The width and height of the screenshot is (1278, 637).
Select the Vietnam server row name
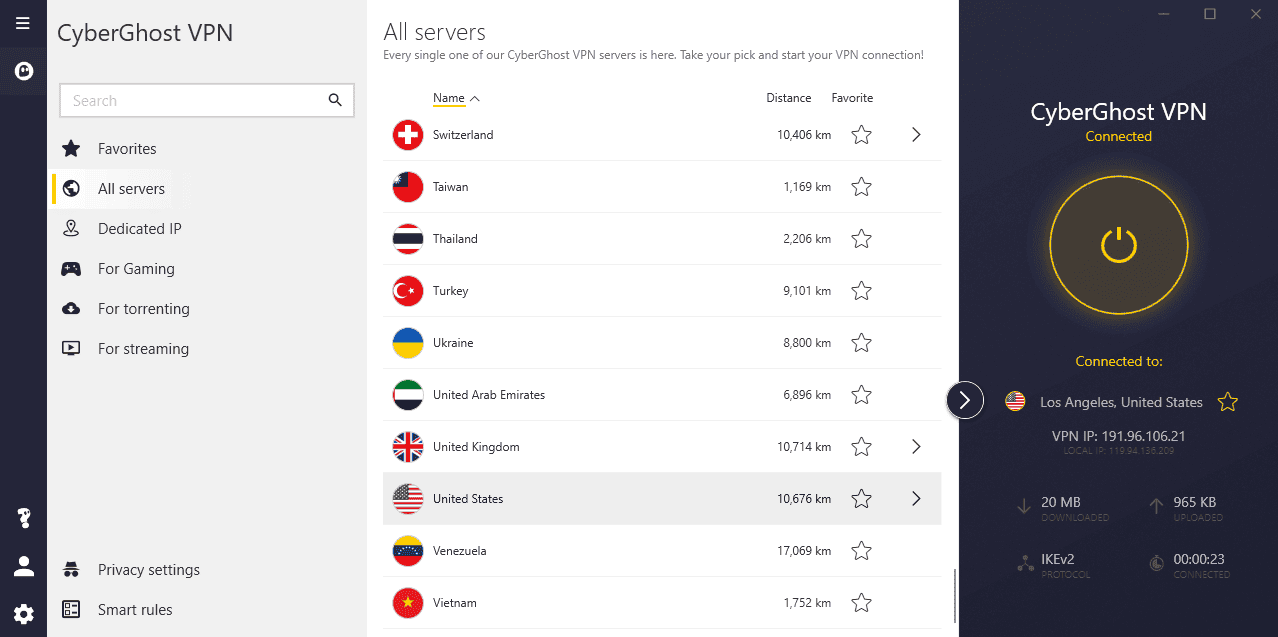coord(454,603)
